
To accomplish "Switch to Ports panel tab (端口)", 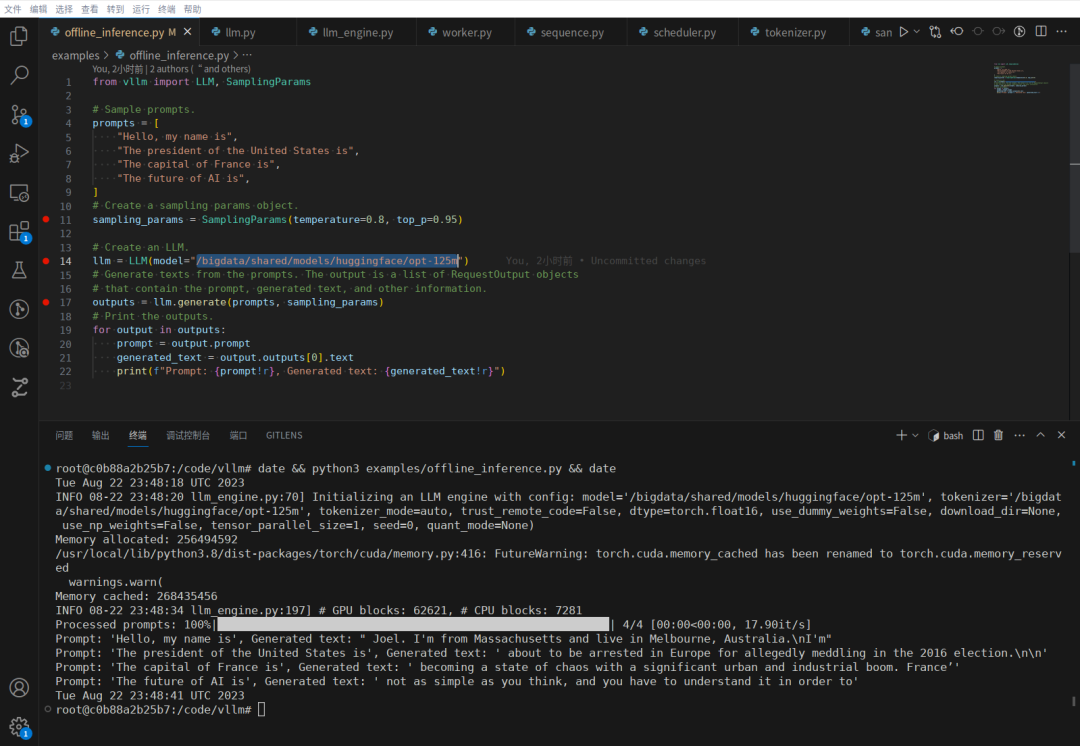I will point(238,435).
